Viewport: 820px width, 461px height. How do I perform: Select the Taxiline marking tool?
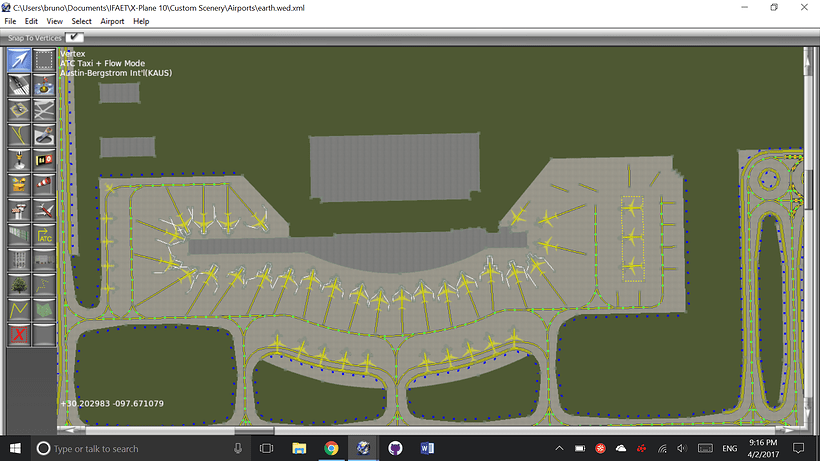tap(19, 135)
